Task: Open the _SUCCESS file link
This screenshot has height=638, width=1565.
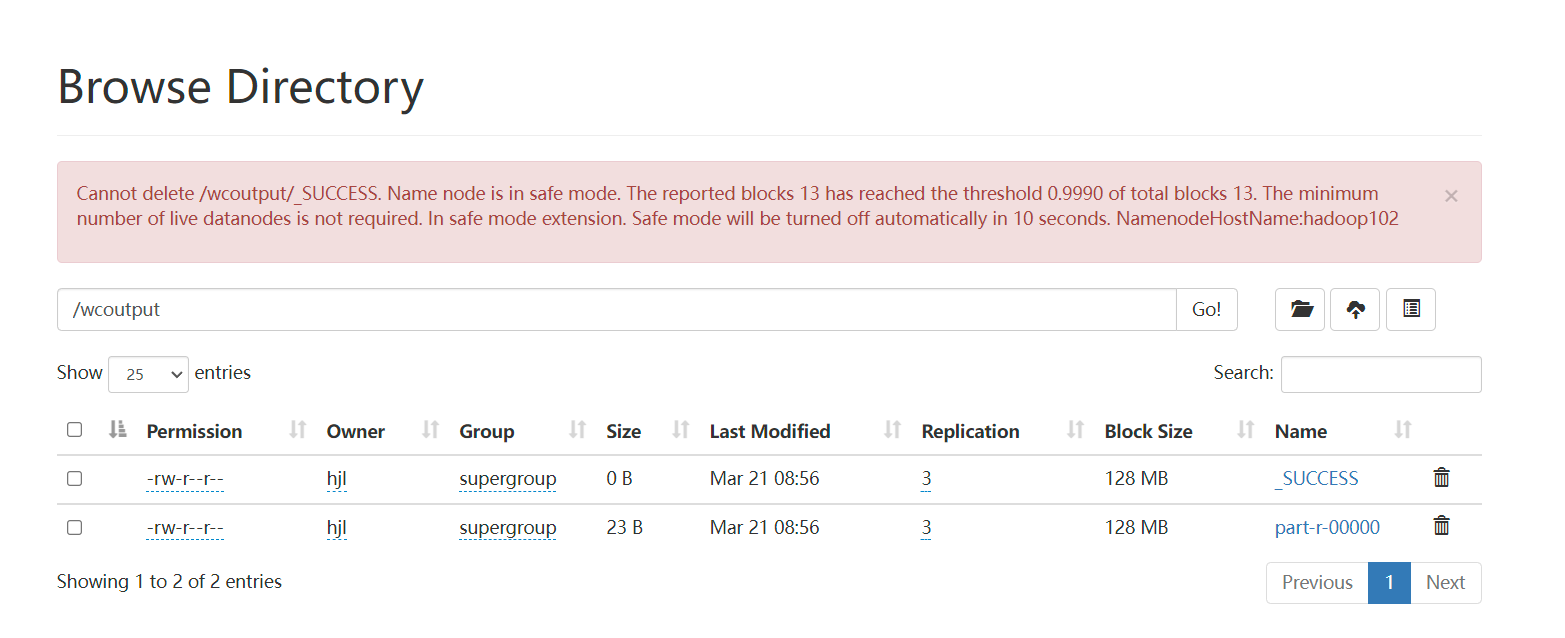Action: pyautogui.click(x=1316, y=478)
